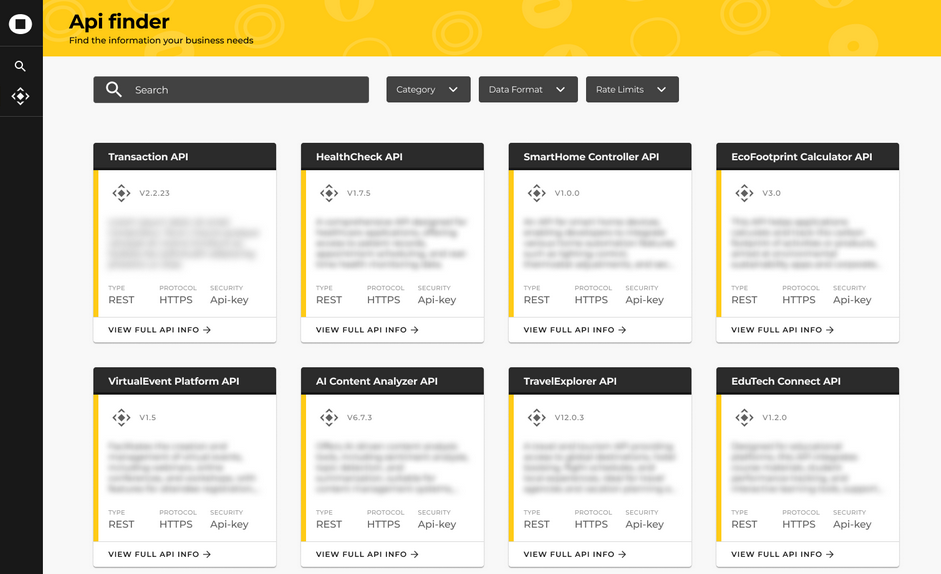
Task: Click the Api finder page title
Action: 119,21
